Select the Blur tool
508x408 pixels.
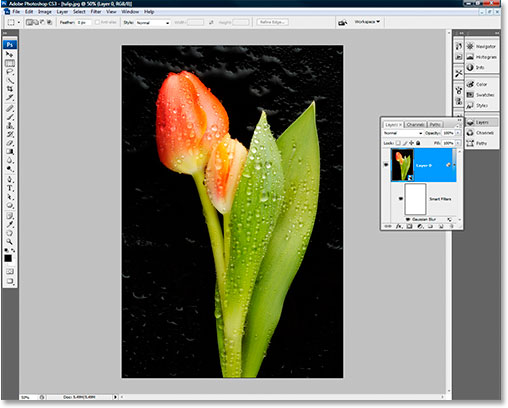(x=10, y=160)
